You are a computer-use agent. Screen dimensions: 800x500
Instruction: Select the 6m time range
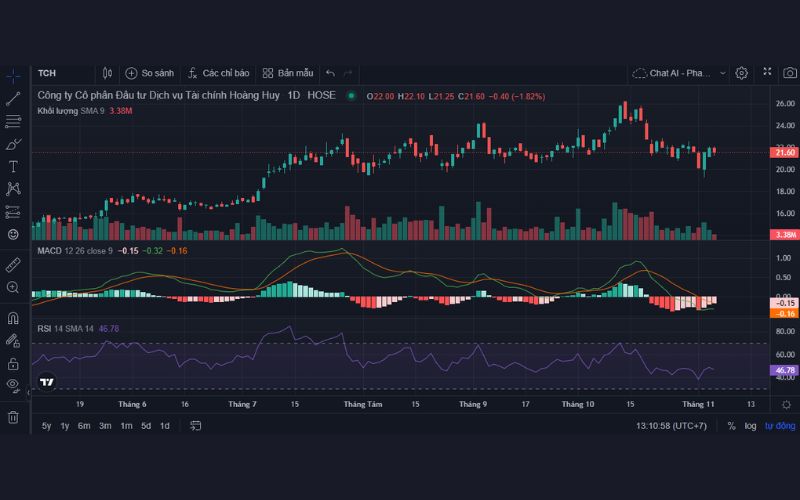point(84,426)
